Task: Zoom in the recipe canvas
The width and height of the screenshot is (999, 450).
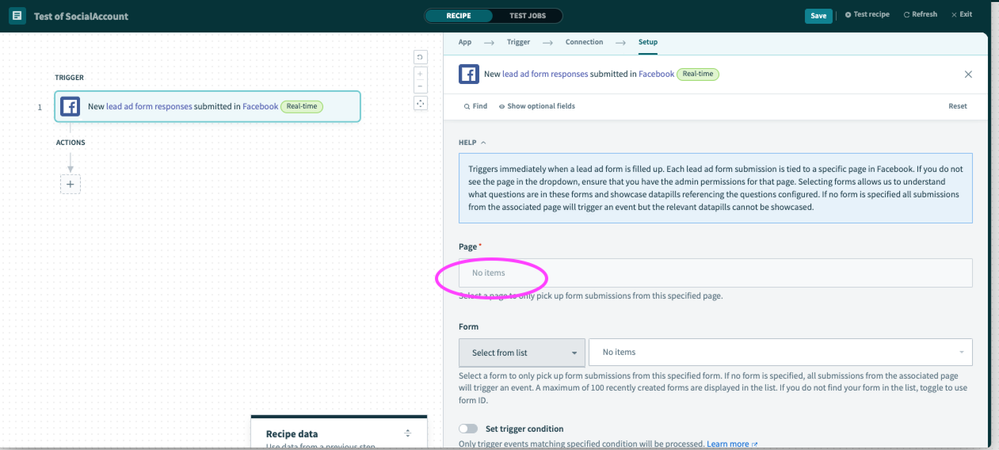Action: 420,74
